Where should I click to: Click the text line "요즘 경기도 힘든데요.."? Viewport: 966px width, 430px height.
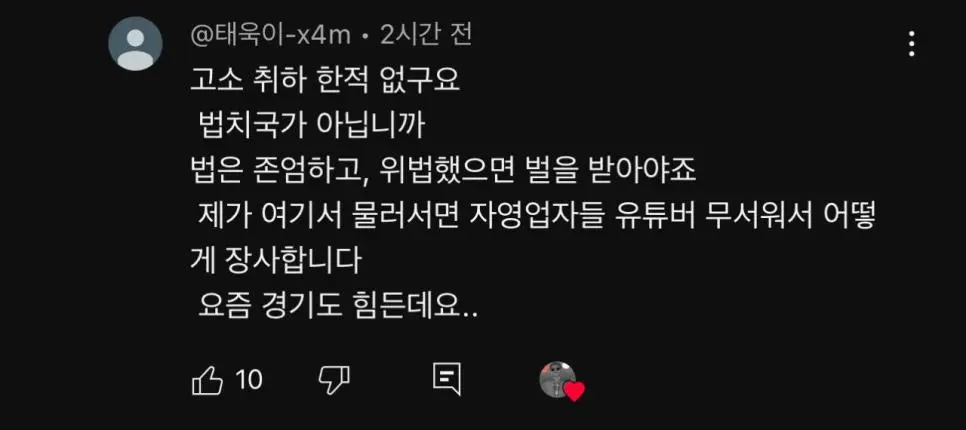click(x=338, y=305)
